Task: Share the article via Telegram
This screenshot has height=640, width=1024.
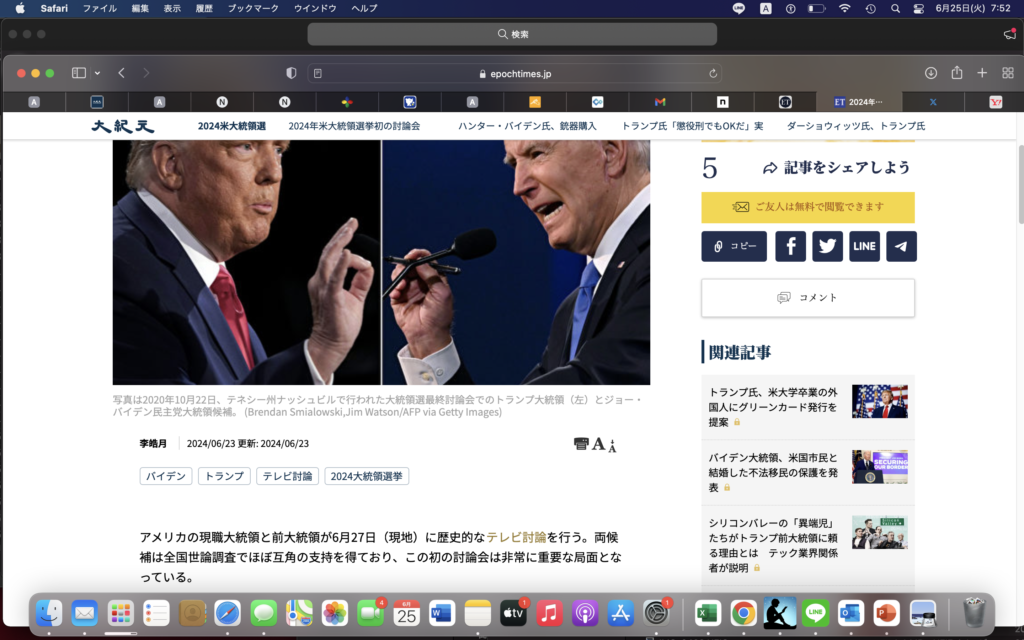Action: click(x=901, y=246)
